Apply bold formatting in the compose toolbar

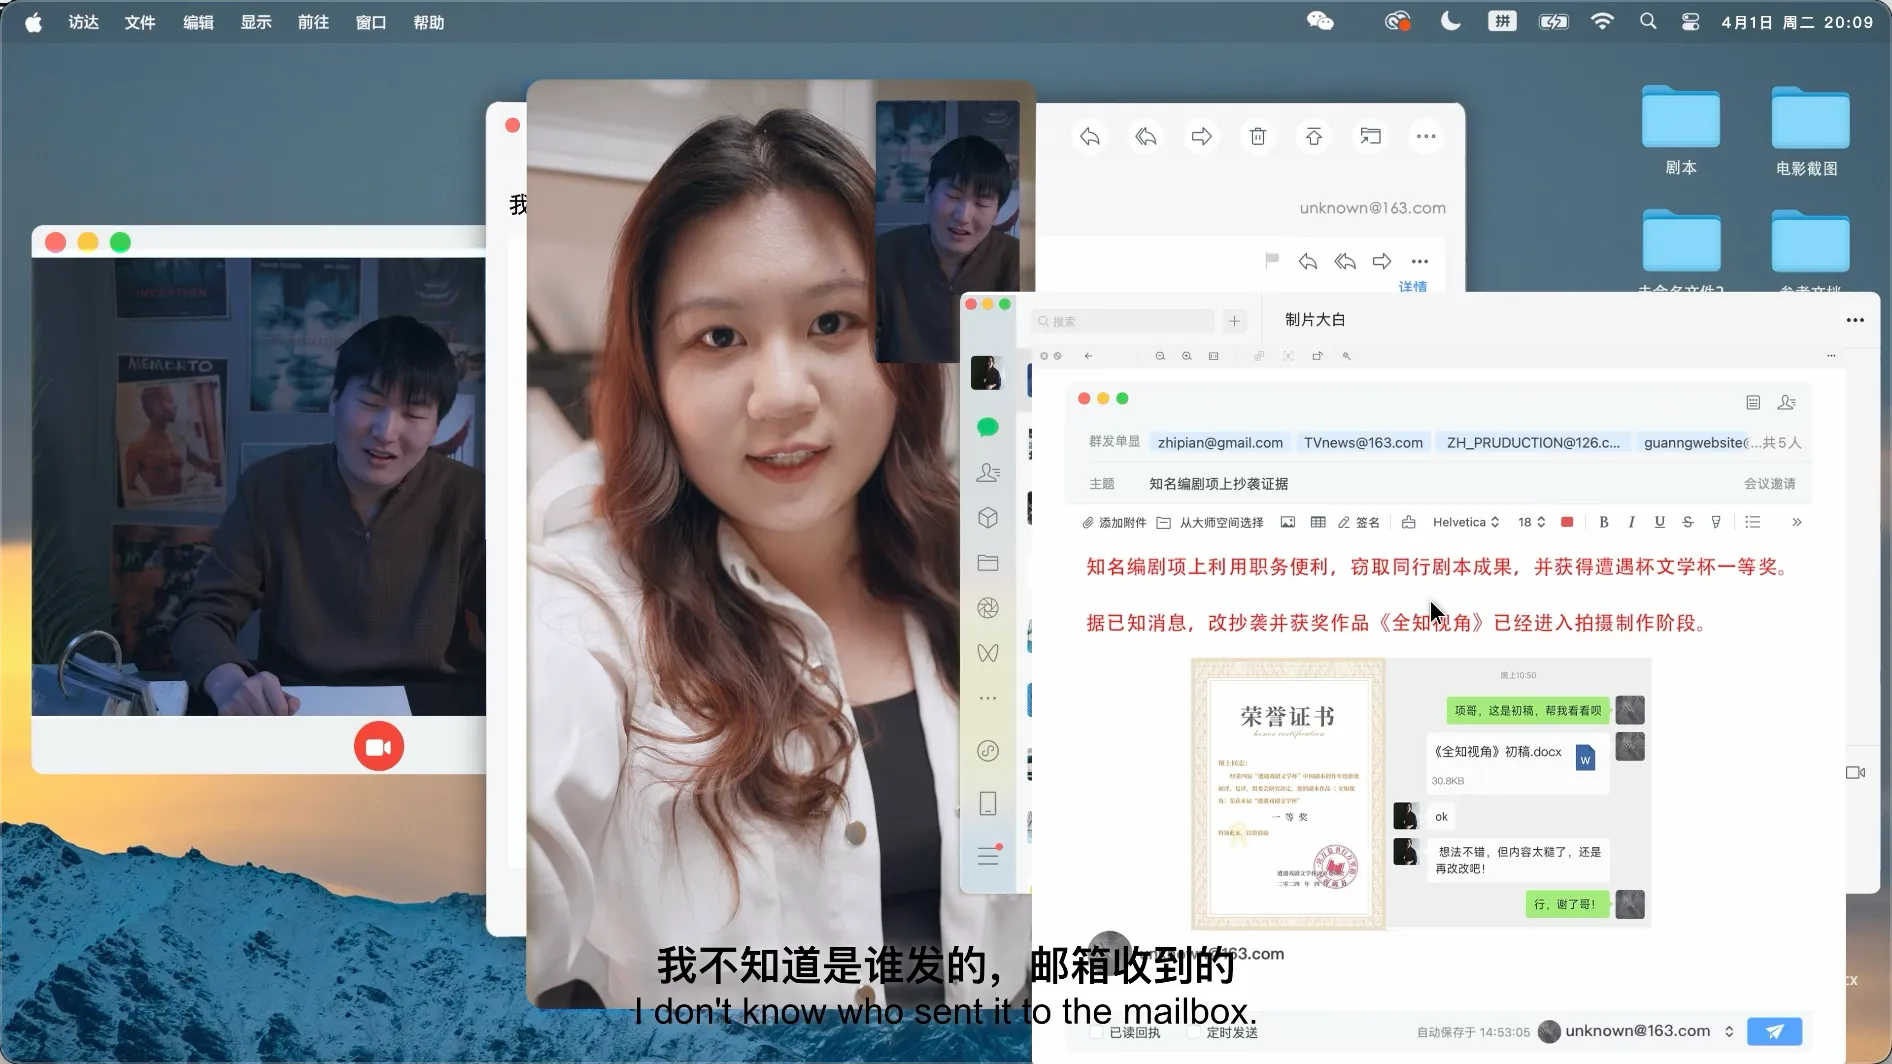click(1604, 522)
